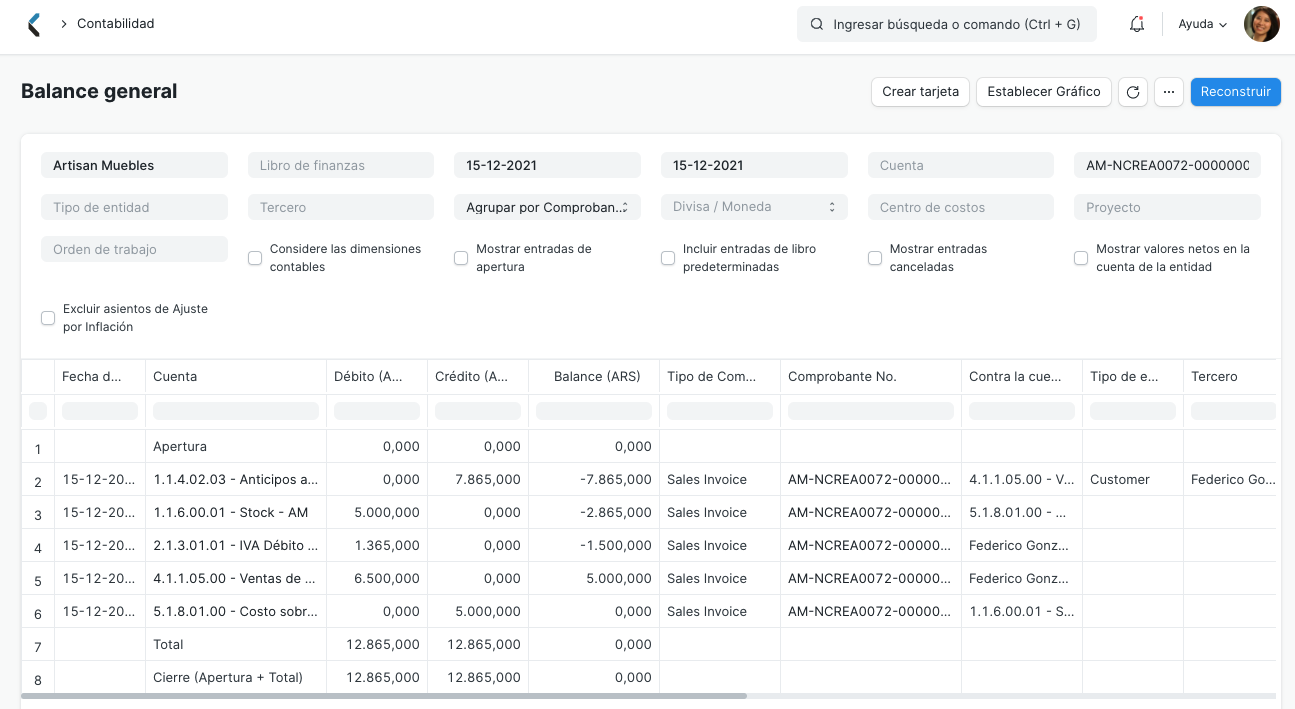Click the Crear tarjeta button
This screenshot has width=1295, height=709.
tap(919, 91)
